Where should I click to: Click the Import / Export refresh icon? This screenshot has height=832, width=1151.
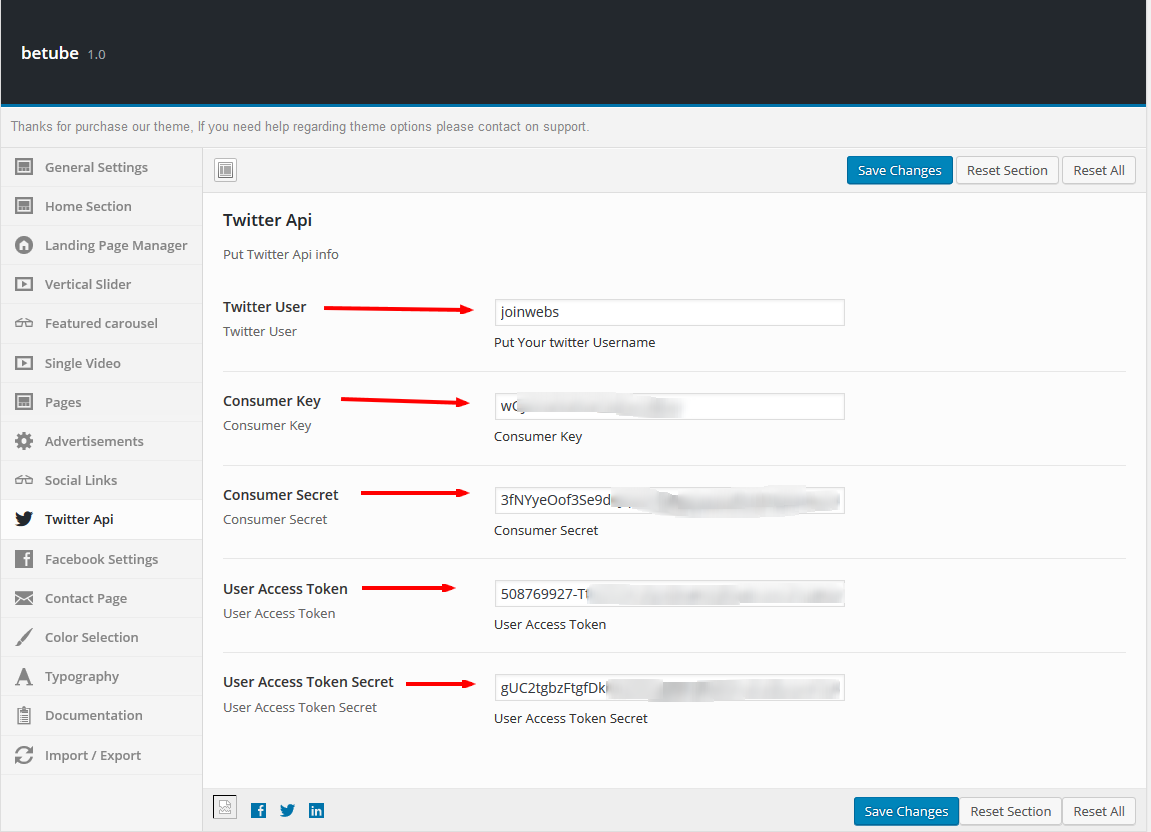[24, 755]
